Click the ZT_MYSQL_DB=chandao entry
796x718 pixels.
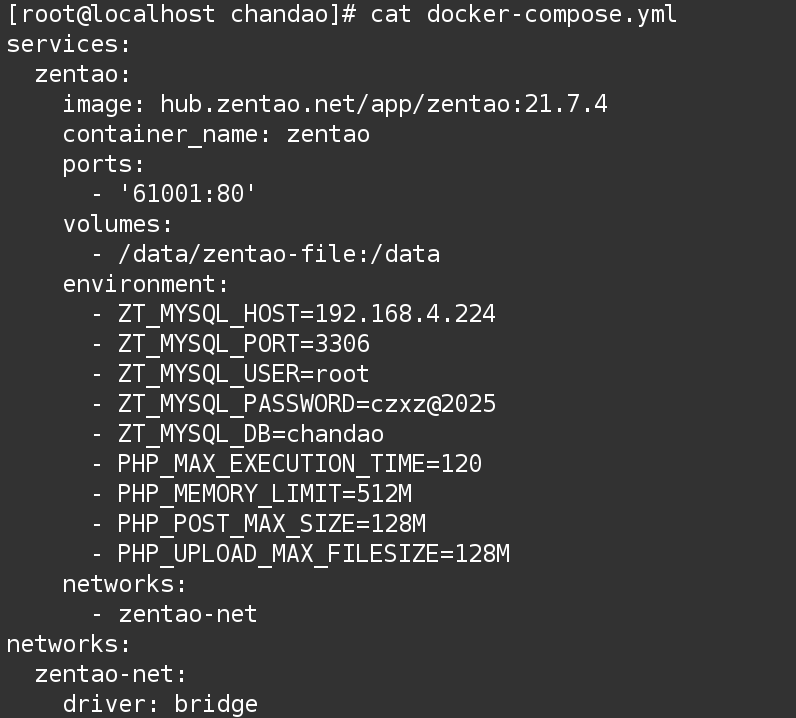(251, 434)
